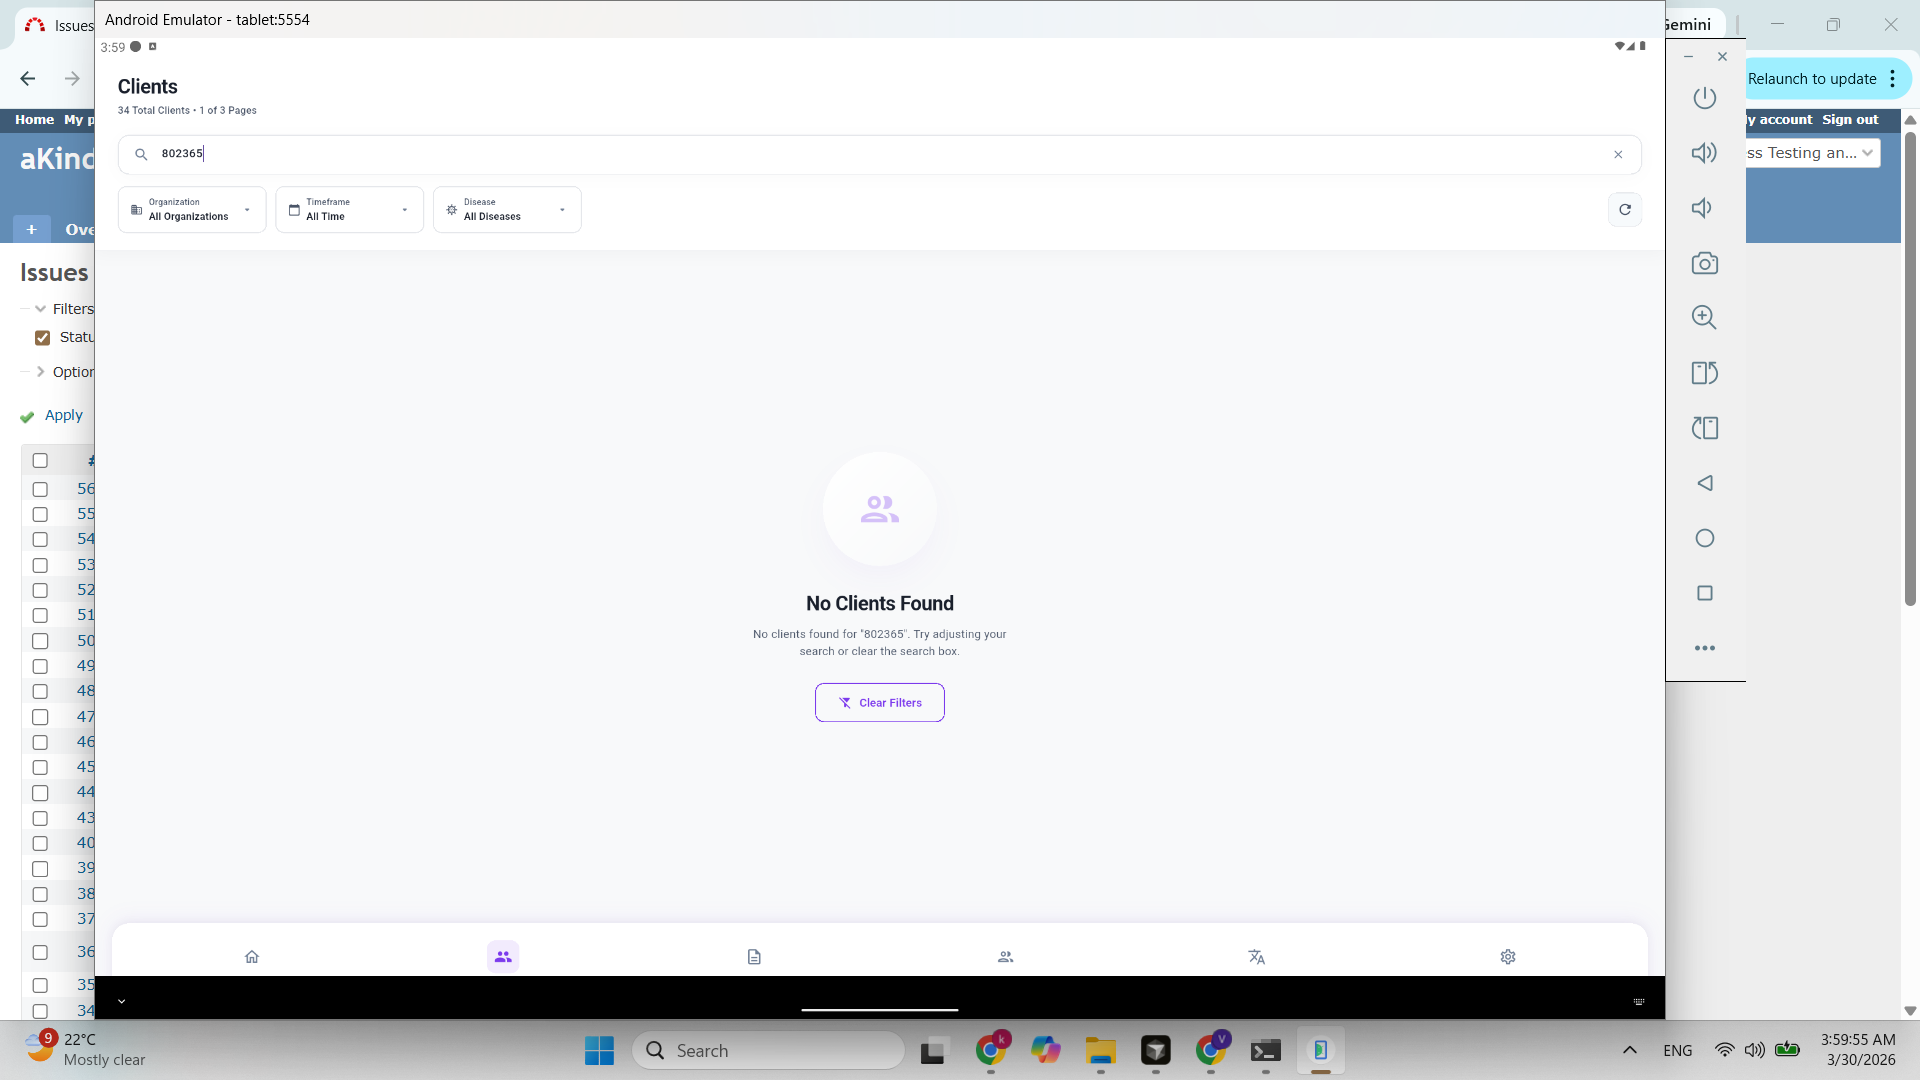The image size is (1920, 1080).
Task: Open the home tab icon in bottom navigation
Action: pyautogui.click(x=252, y=957)
